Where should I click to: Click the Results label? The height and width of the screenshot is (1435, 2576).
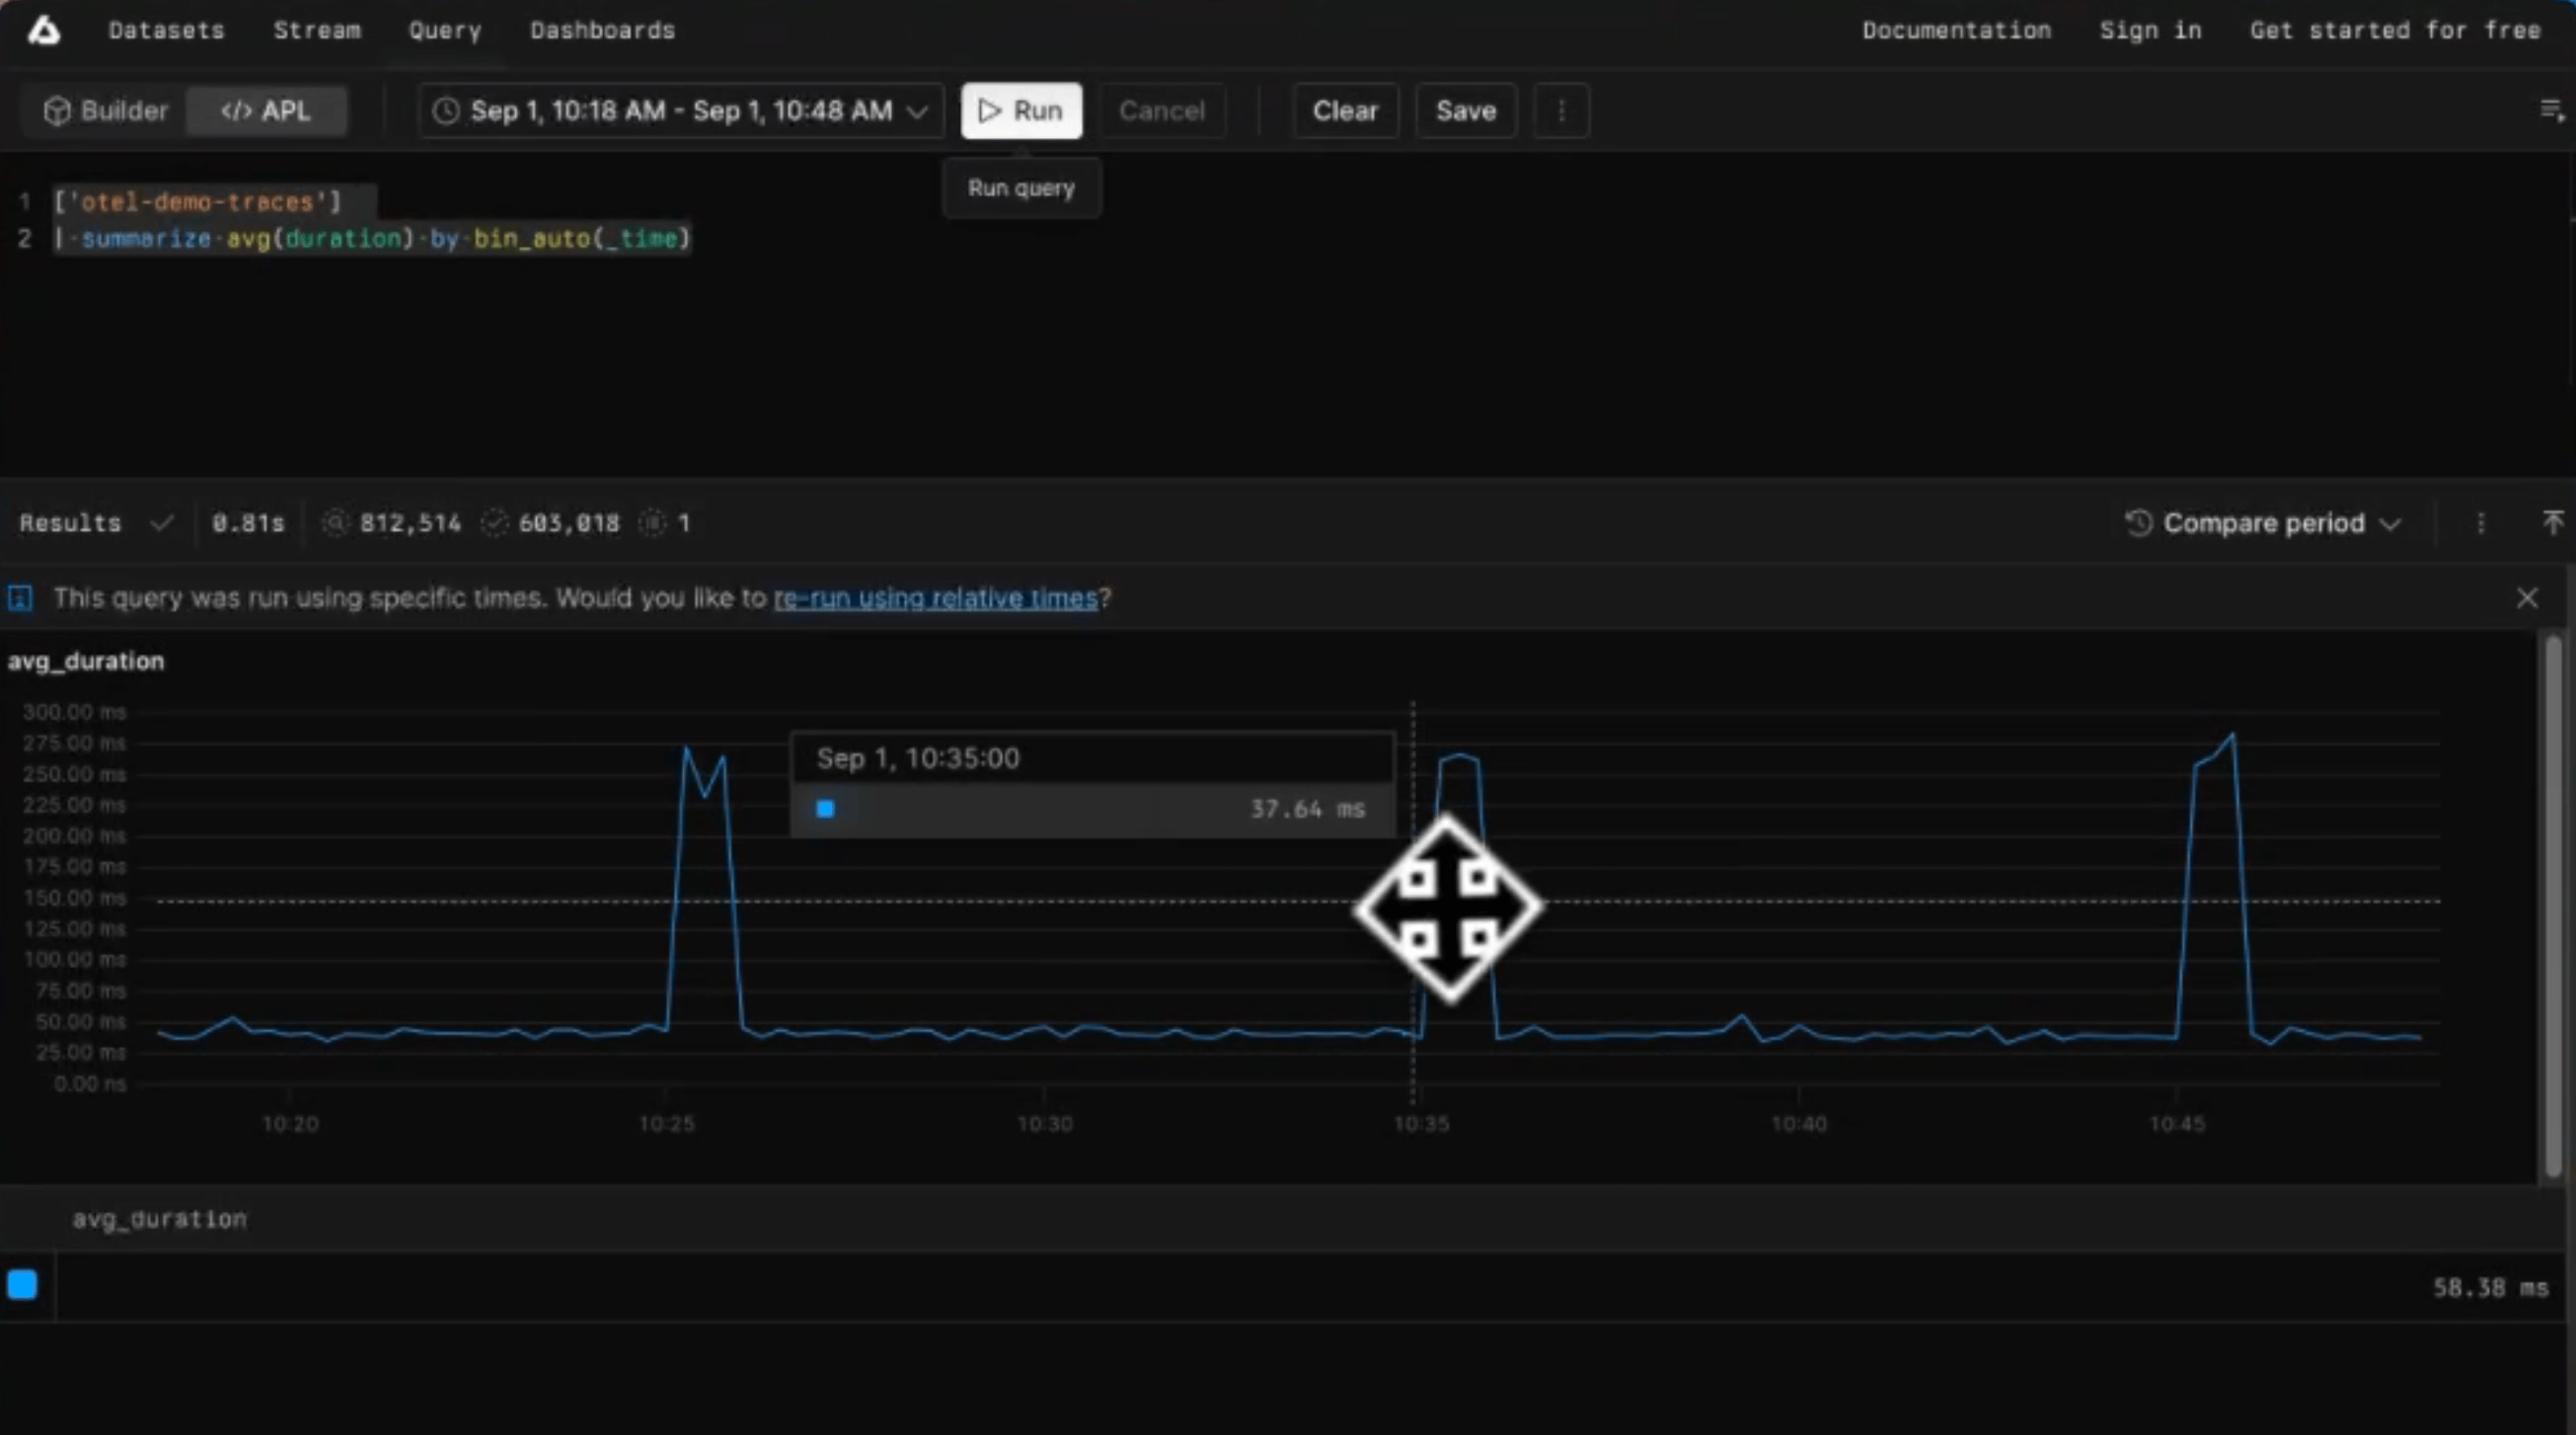pyautogui.click(x=70, y=523)
